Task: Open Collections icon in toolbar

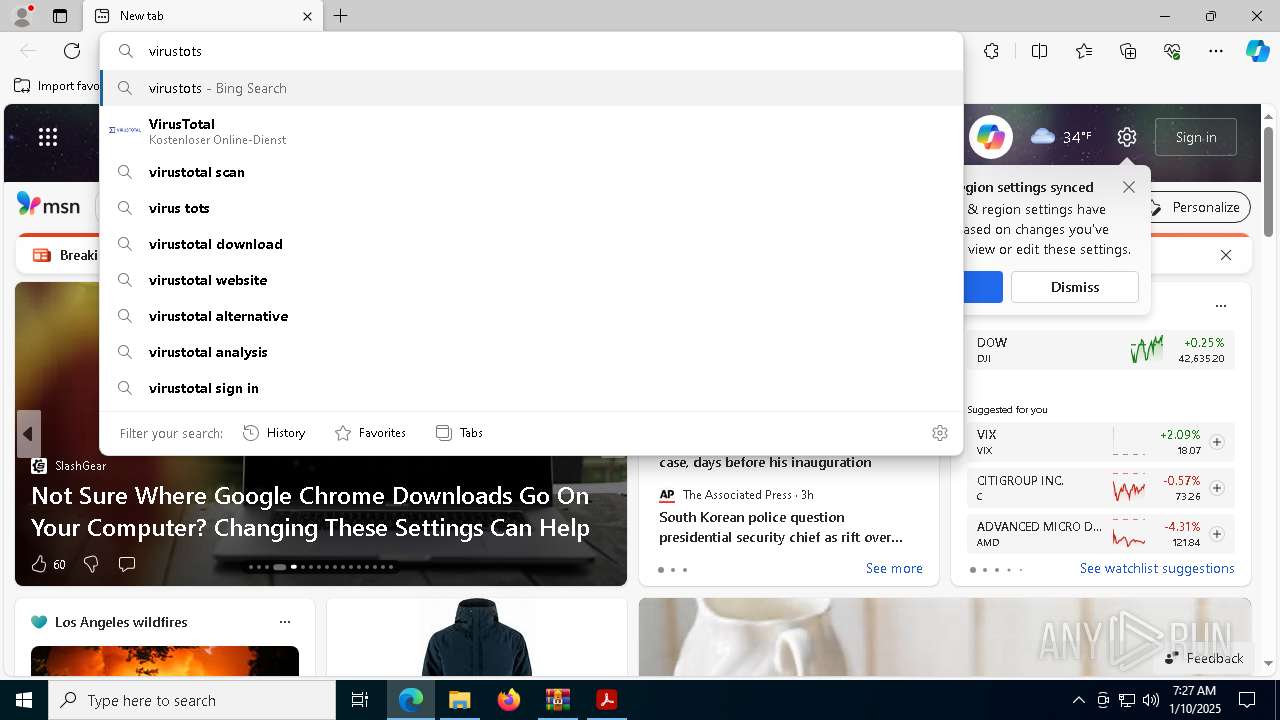Action: pyautogui.click(x=1129, y=51)
